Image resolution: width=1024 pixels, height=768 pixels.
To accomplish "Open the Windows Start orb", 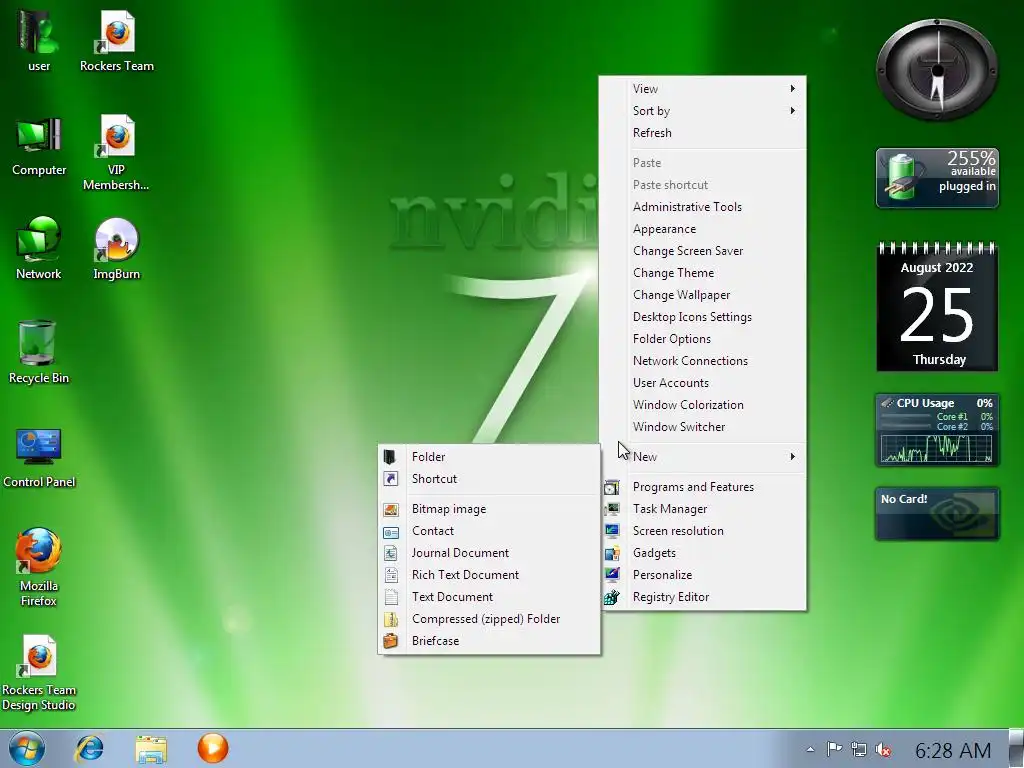I will pyautogui.click(x=27, y=748).
